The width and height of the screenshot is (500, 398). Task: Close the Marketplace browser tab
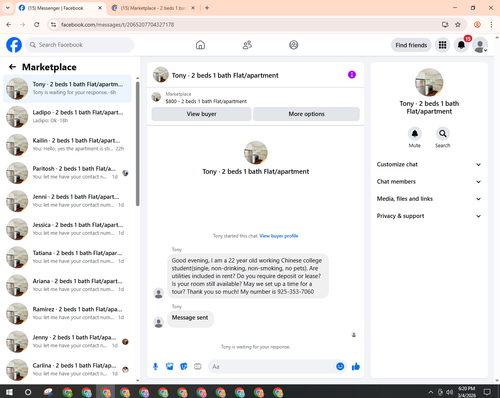pos(193,8)
